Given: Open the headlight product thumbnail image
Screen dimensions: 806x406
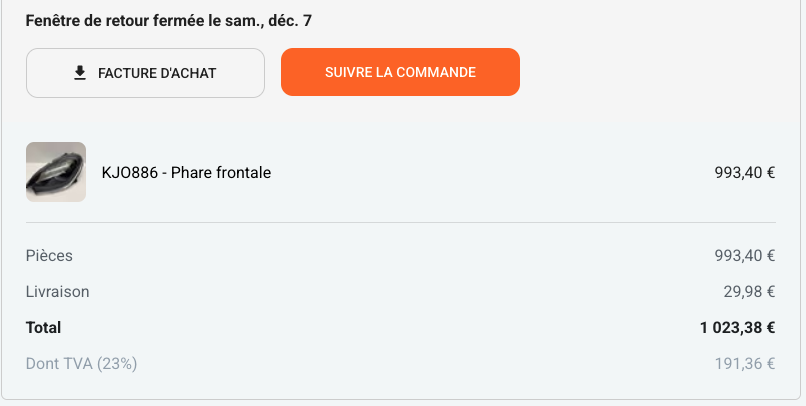Looking at the screenshot, I should pyautogui.click(x=56, y=172).
